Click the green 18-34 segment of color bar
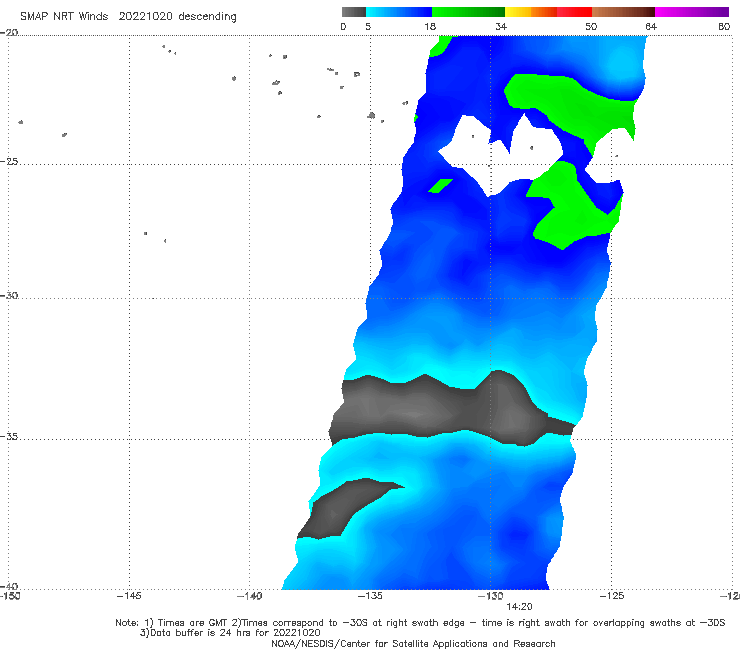This screenshot has width=740, height=650. [x=468, y=12]
